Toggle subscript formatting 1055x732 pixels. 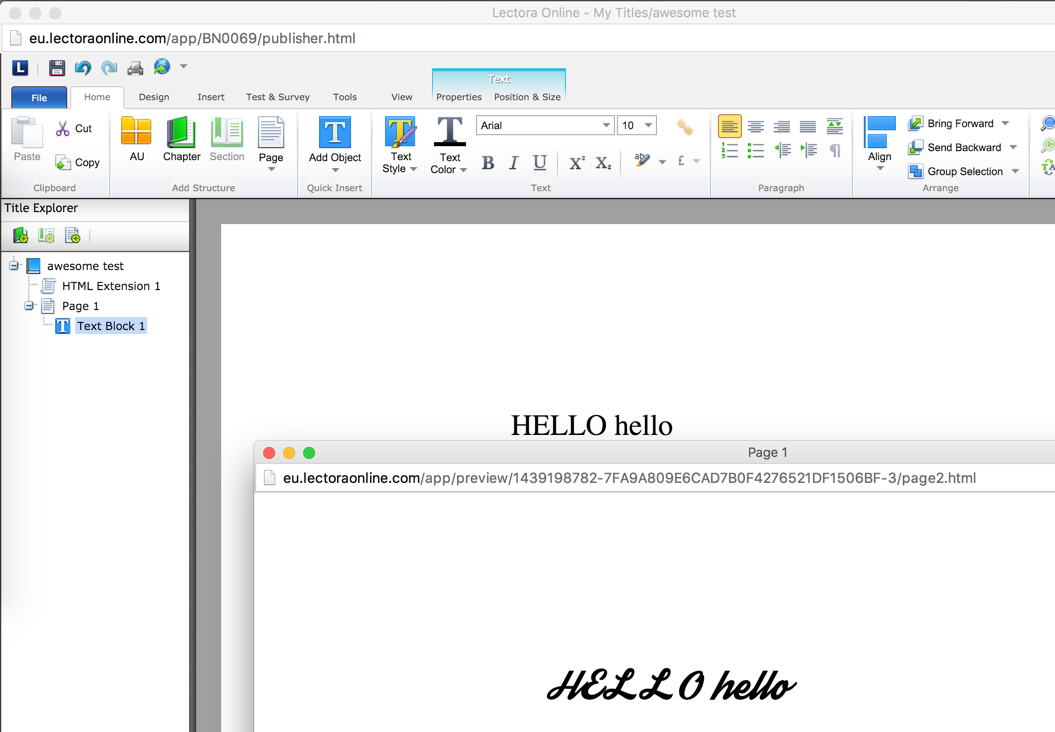pyautogui.click(x=604, y=163)
